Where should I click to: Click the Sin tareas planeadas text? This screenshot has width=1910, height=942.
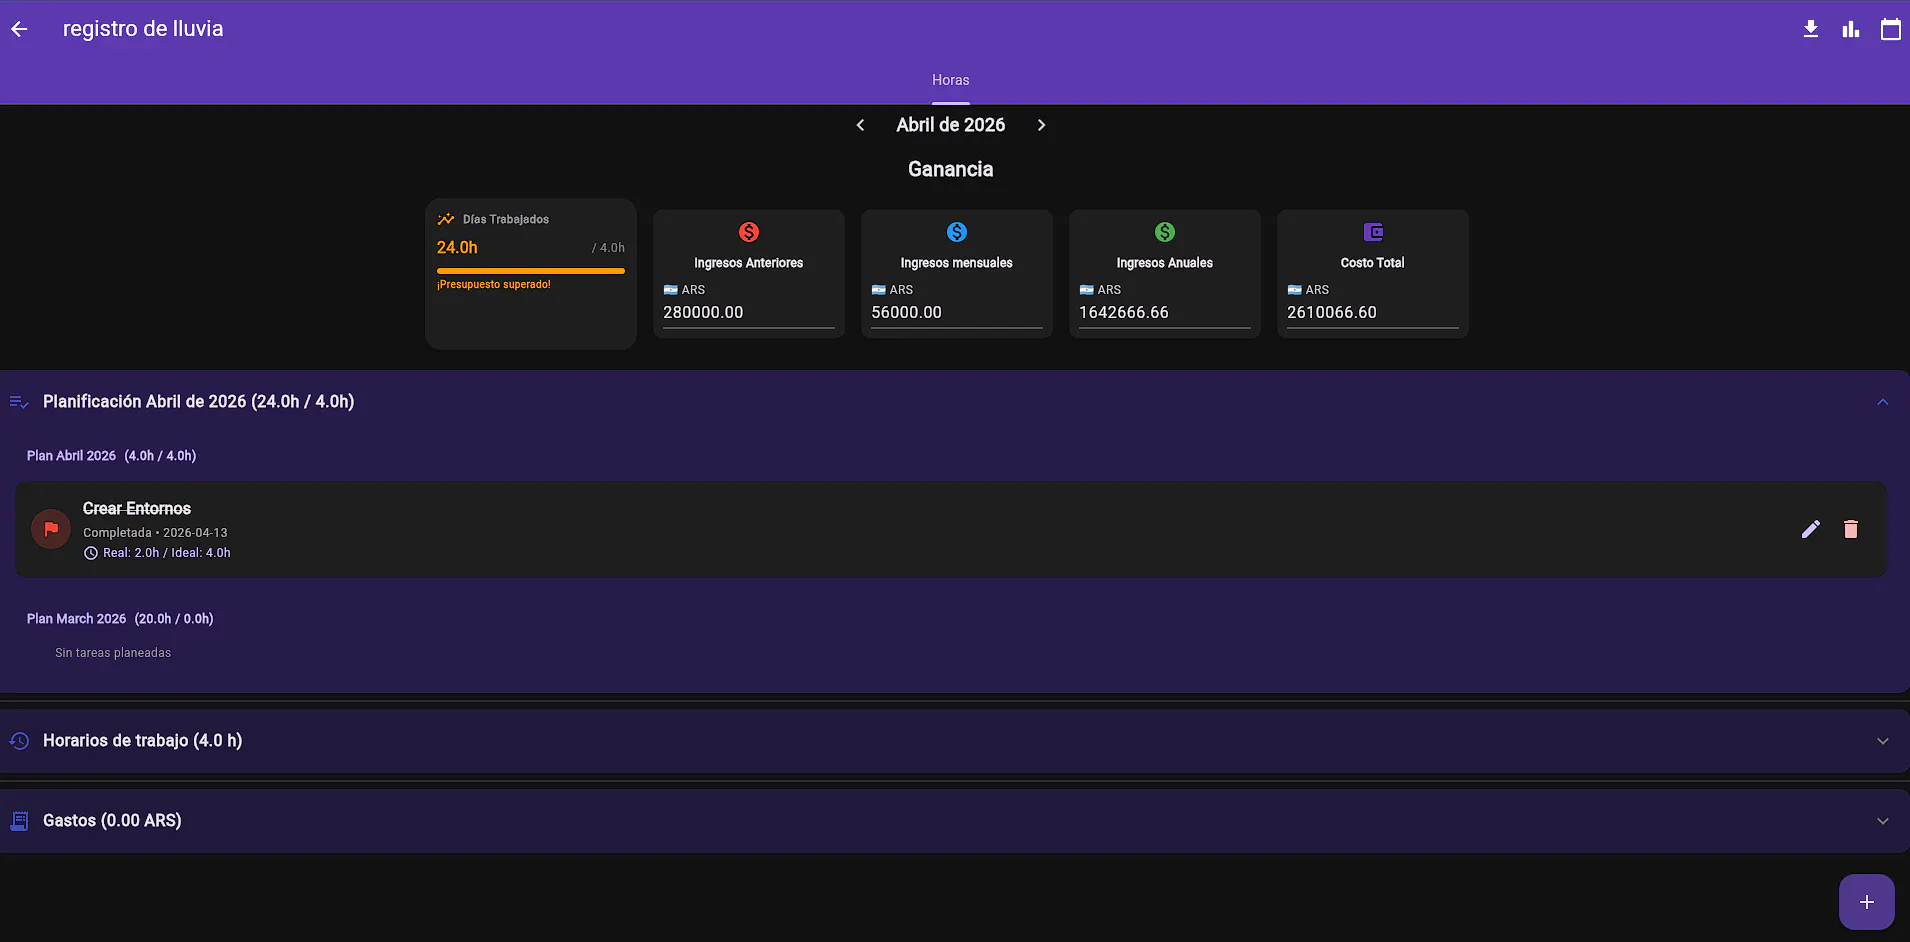click(113, 653)
